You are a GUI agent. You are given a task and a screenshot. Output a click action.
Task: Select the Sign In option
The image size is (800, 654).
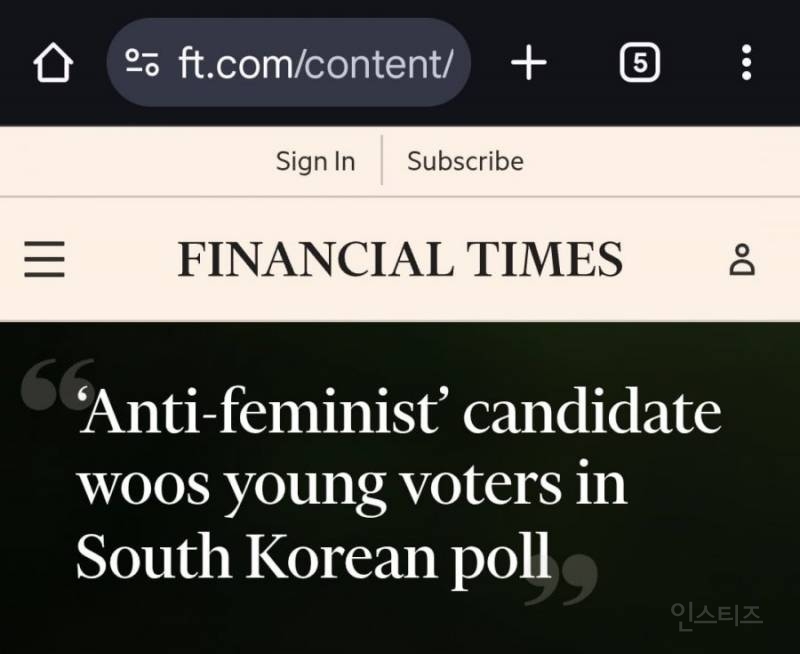[315, 161]
